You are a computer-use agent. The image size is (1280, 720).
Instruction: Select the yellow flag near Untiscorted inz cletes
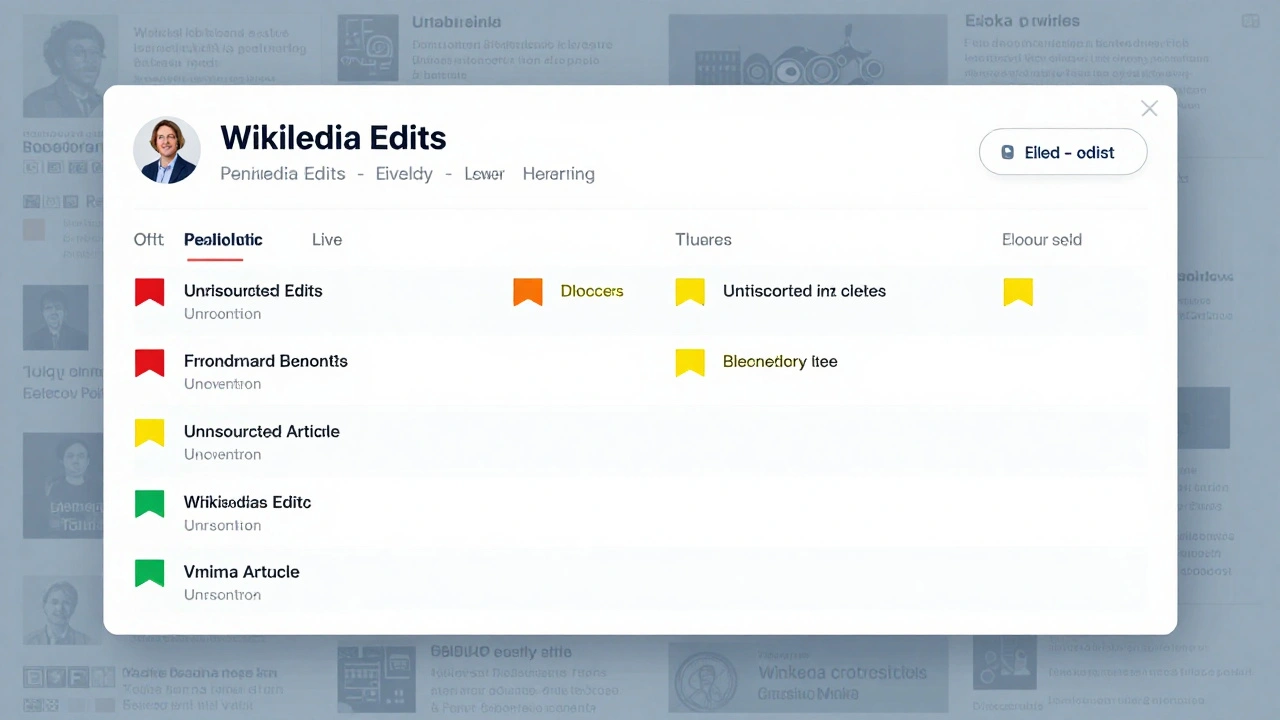(x=690, y=292)
